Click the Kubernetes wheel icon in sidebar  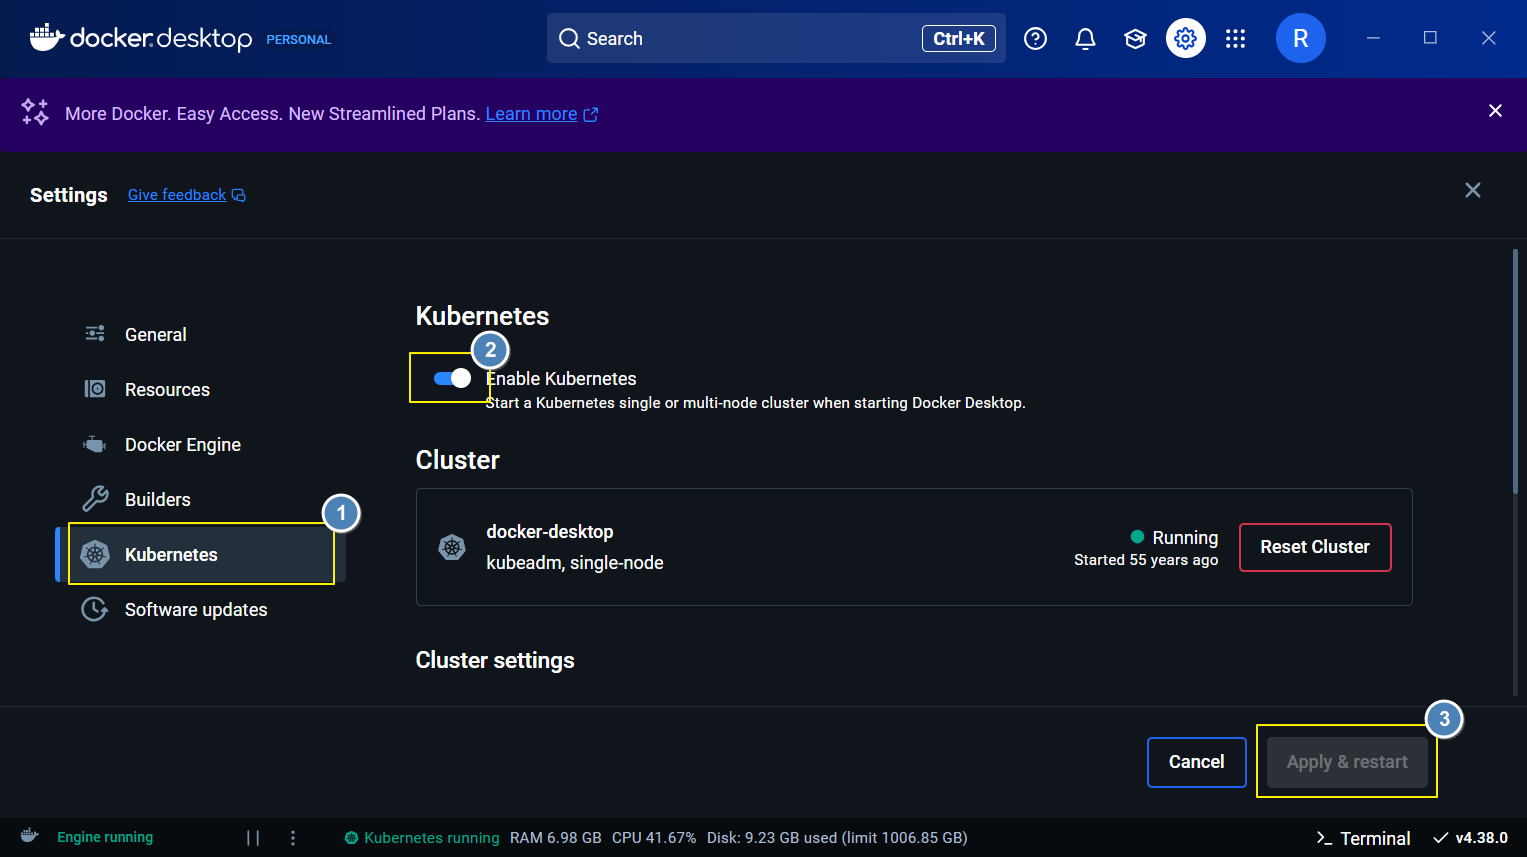tap(95, 554)
